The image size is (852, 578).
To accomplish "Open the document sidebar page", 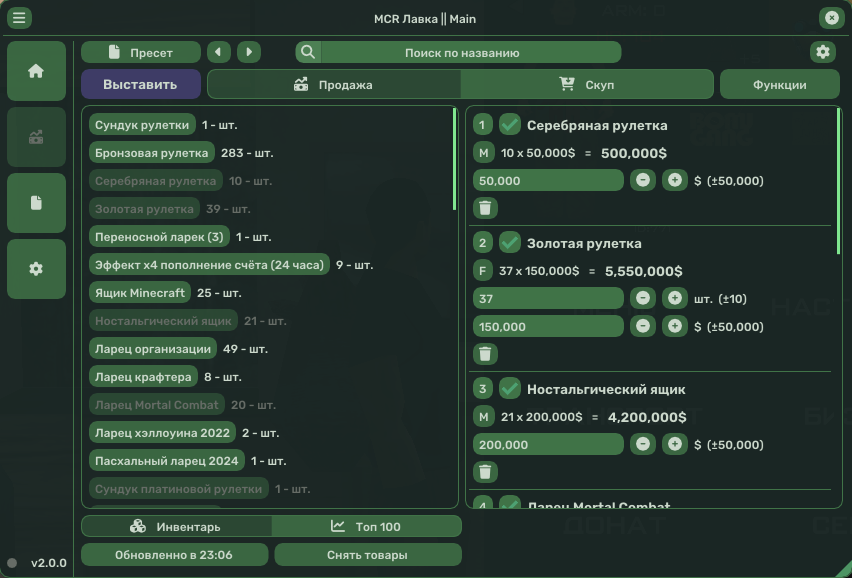I will [36, 203].
